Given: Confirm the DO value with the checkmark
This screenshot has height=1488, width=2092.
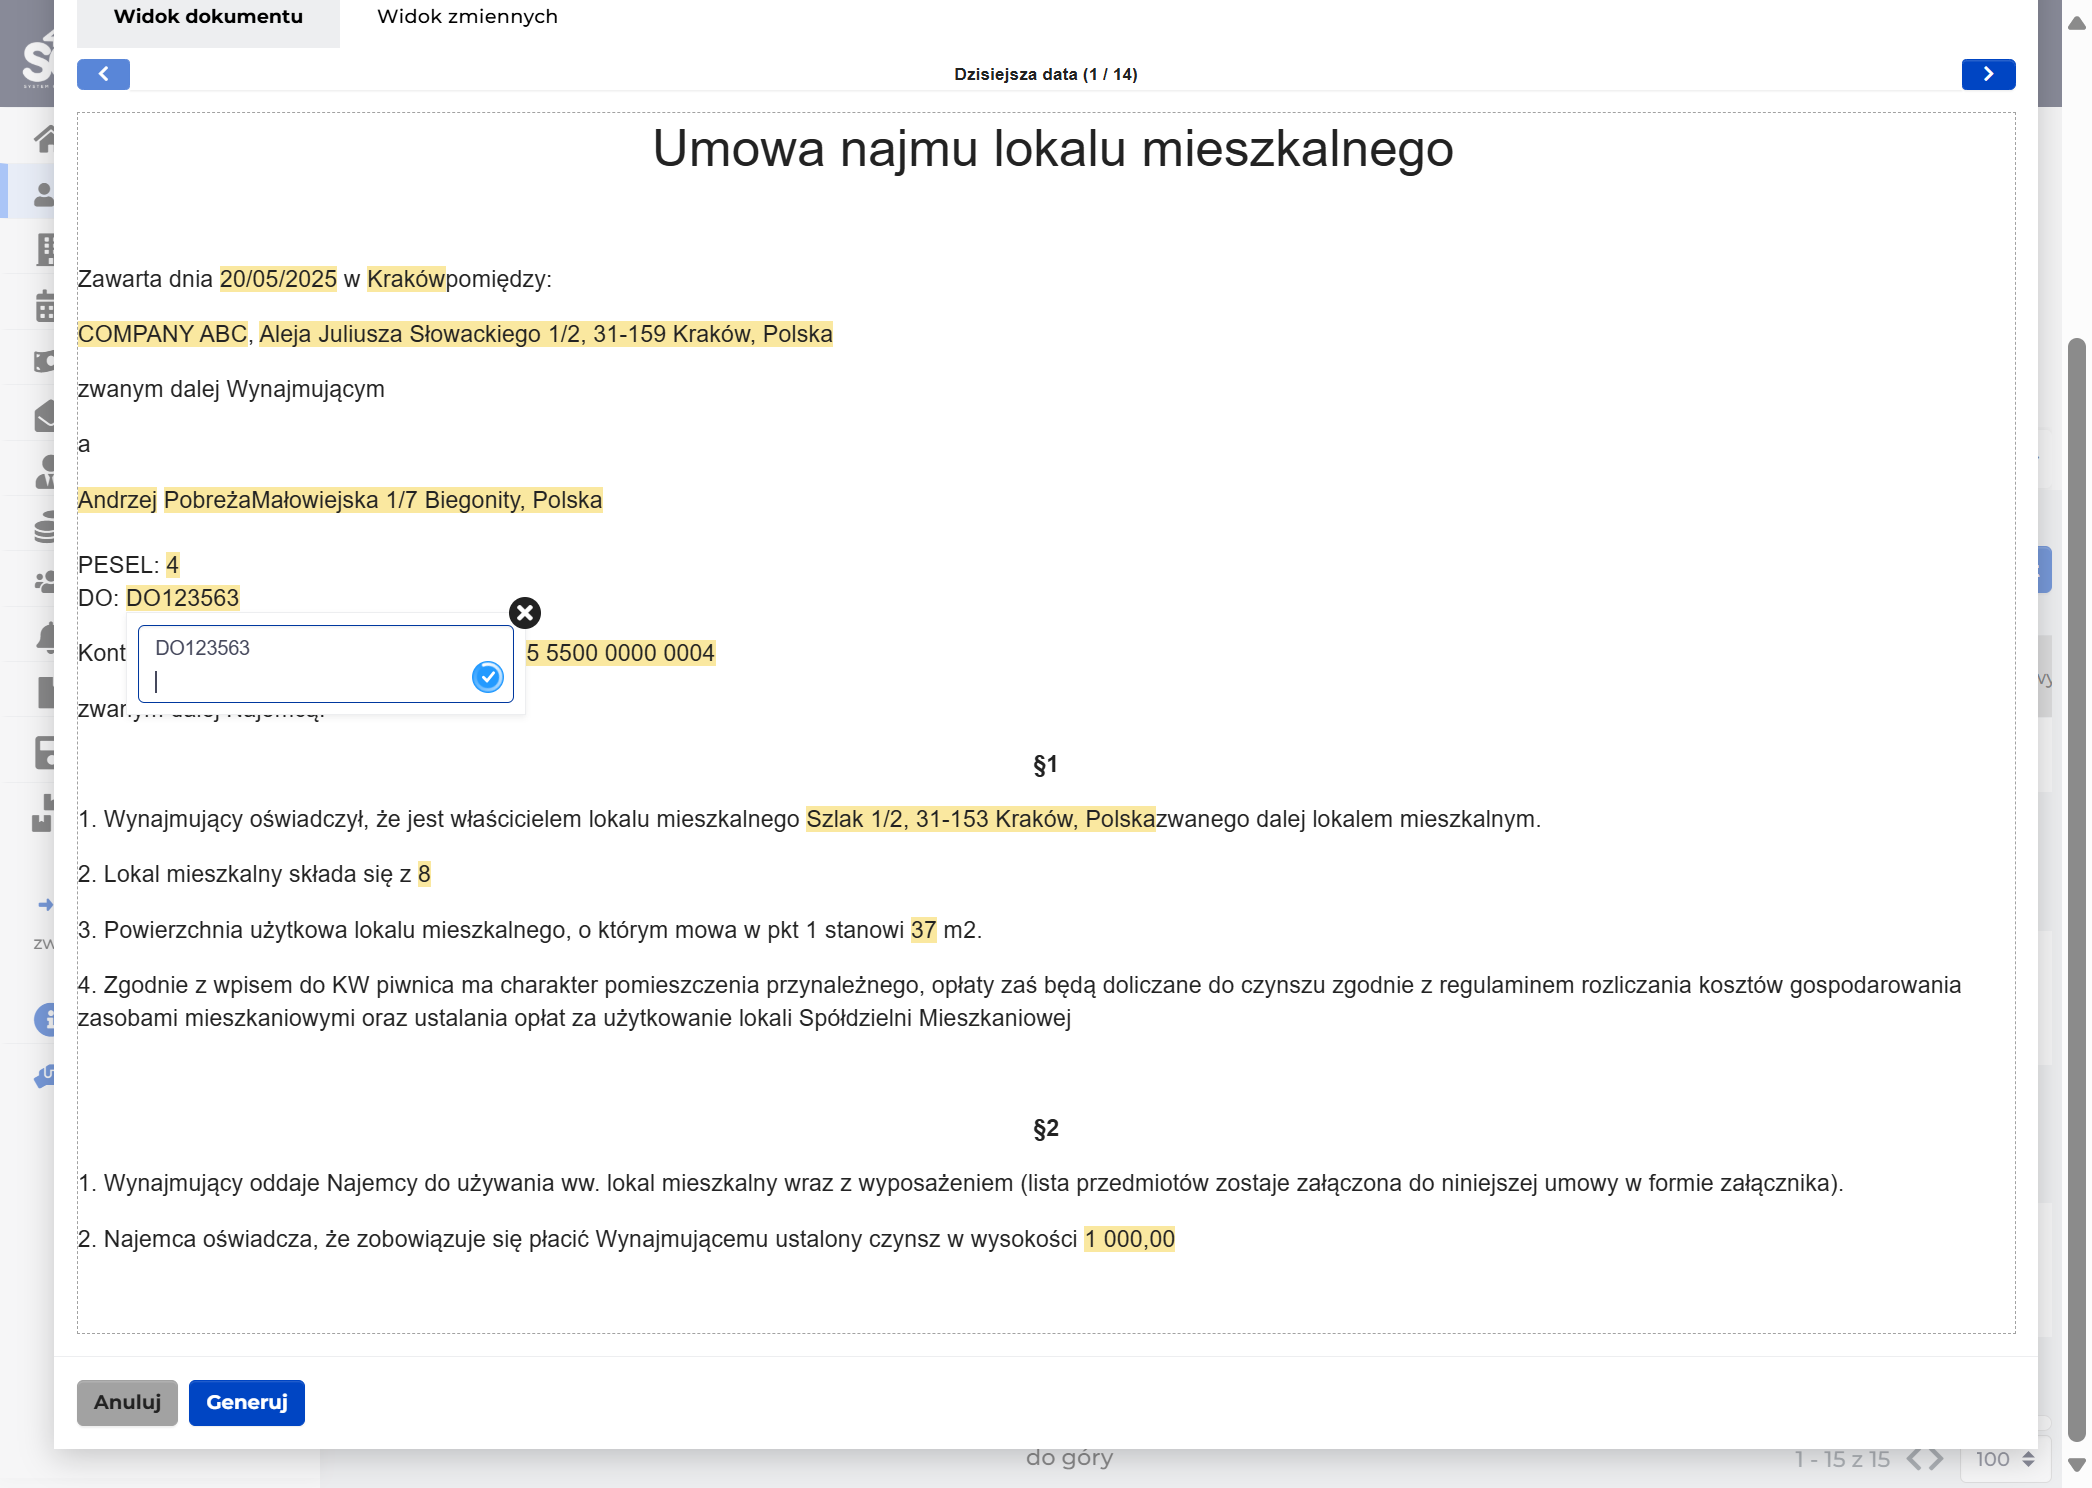Looking at the screenshot, I should [487, 677].
